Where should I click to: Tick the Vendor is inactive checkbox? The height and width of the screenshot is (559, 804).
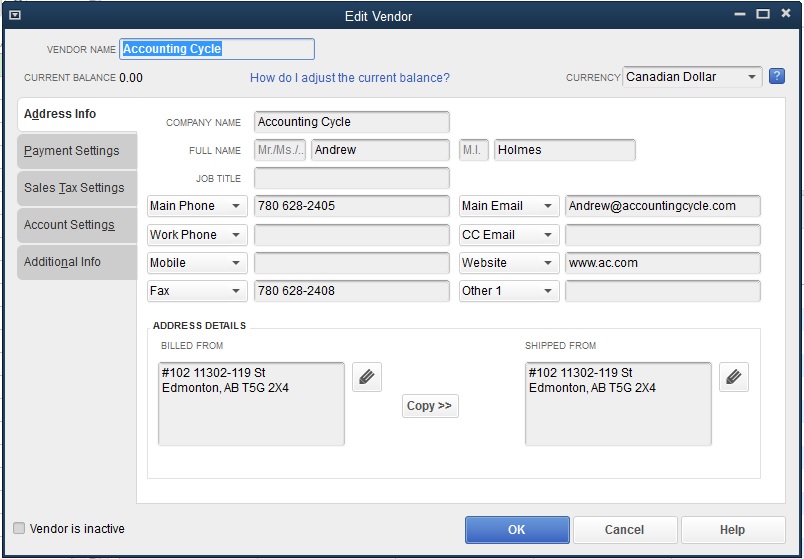point(19,528)
